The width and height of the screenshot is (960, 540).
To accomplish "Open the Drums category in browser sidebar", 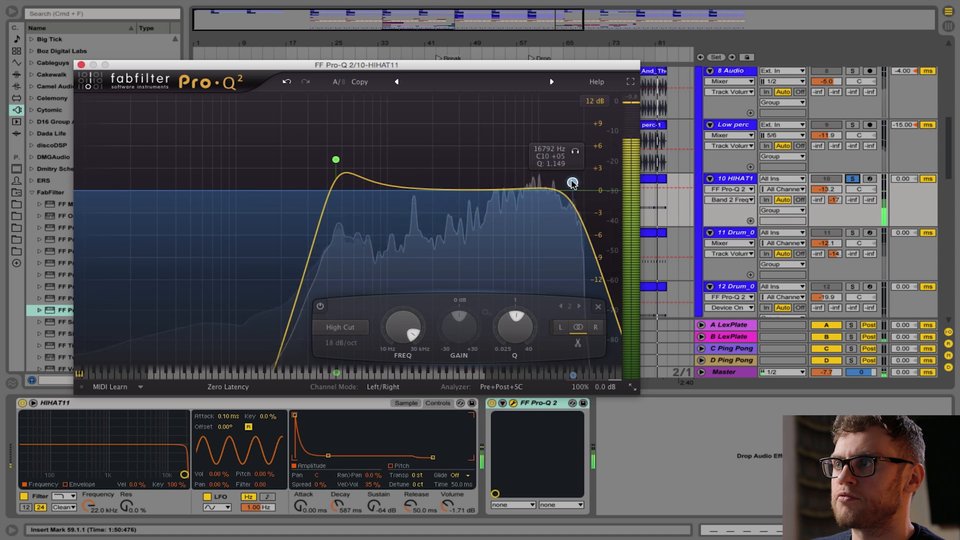I will click(17, 51).
